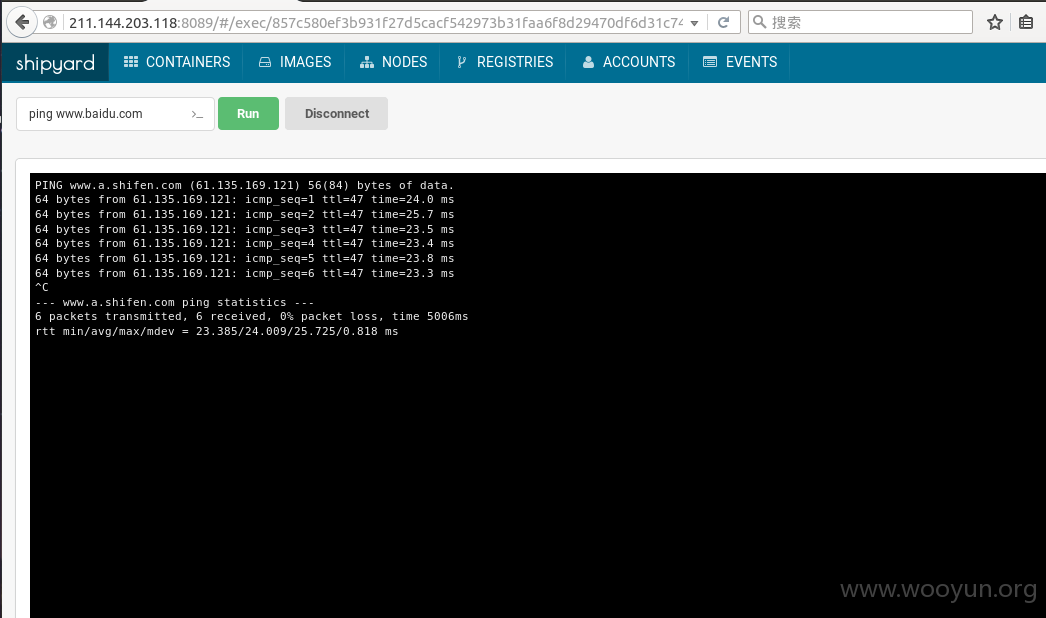Open the Nodes menu item

(394, 62)
